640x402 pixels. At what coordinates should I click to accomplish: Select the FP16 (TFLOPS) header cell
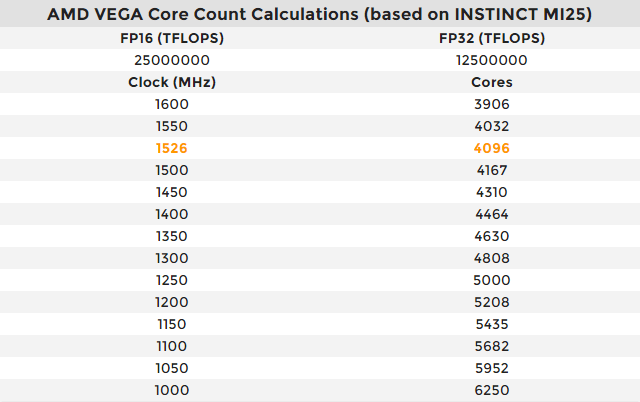(x=172, y=38)
